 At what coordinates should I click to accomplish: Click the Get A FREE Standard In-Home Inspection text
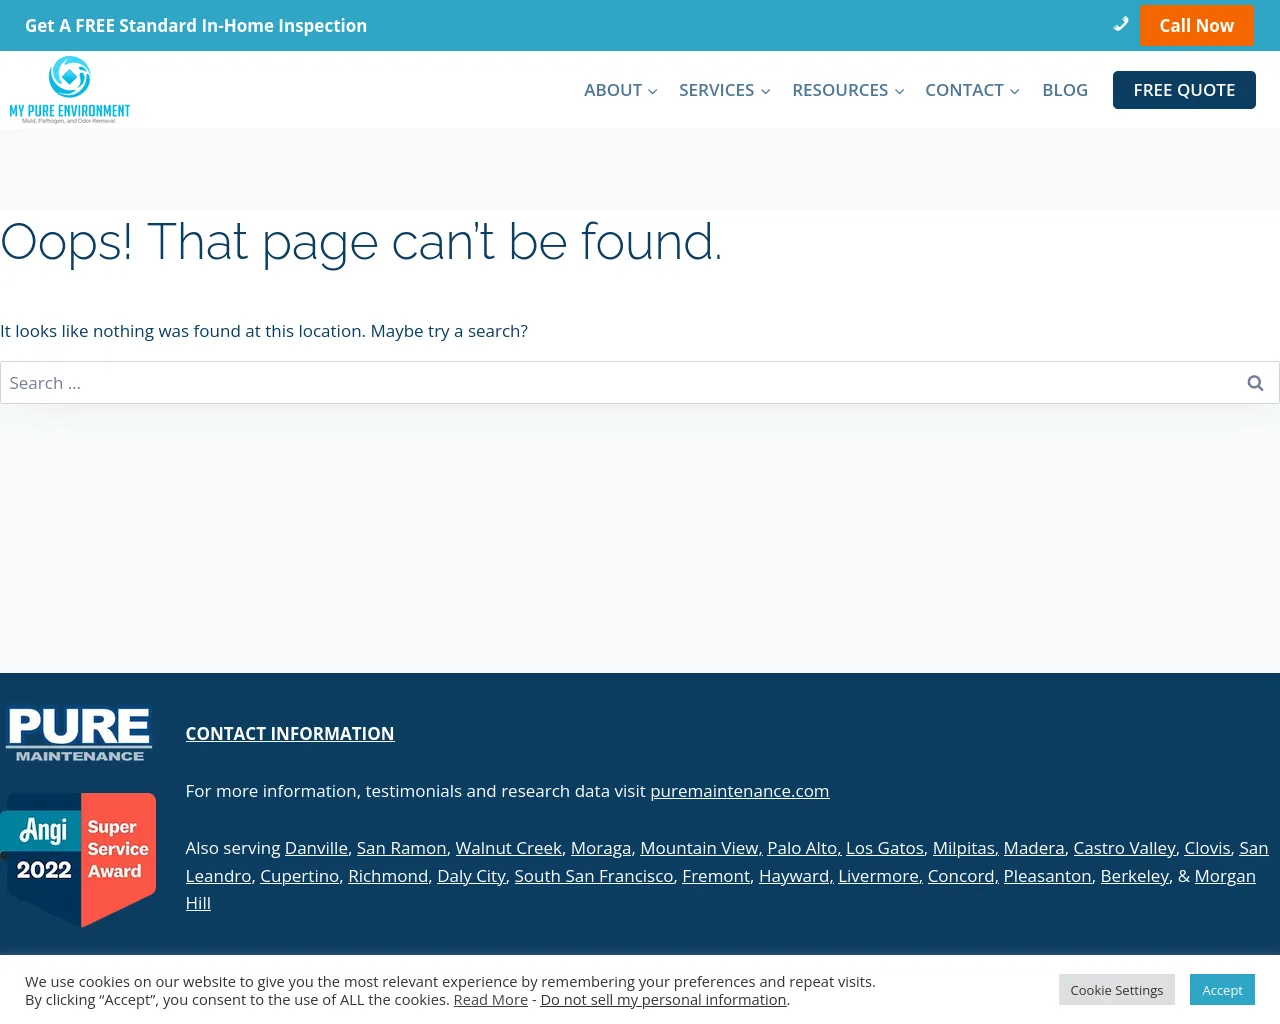[x=196, y=26]
